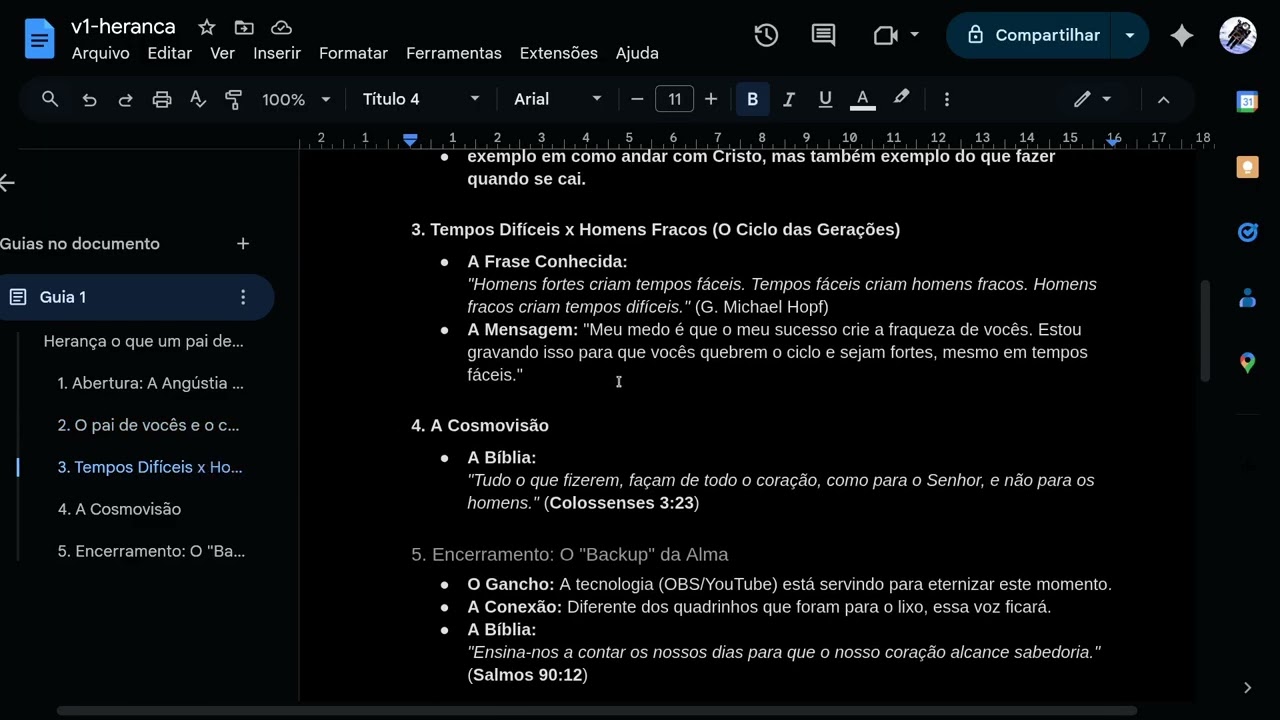Open the Editar menu
Image resolution: width=1280 pixels, height=720 pixels.
point(169,53)
